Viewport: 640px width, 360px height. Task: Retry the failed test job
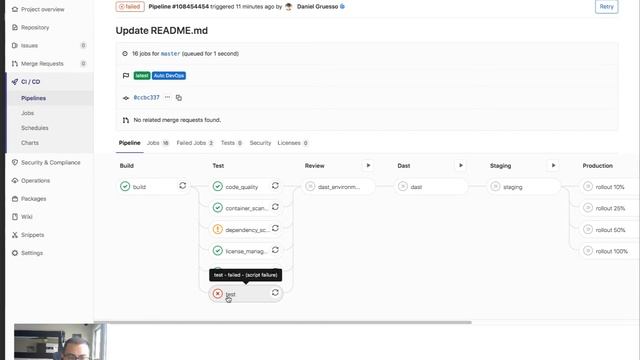275,293
